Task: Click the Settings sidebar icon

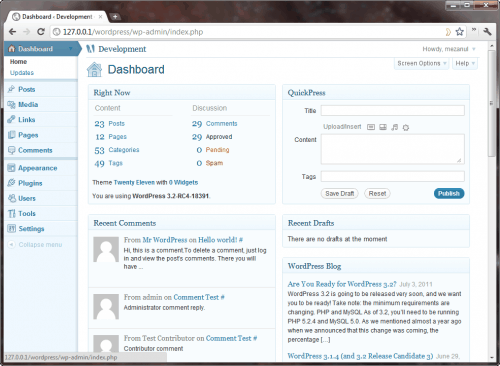Action: coord(11,228)
